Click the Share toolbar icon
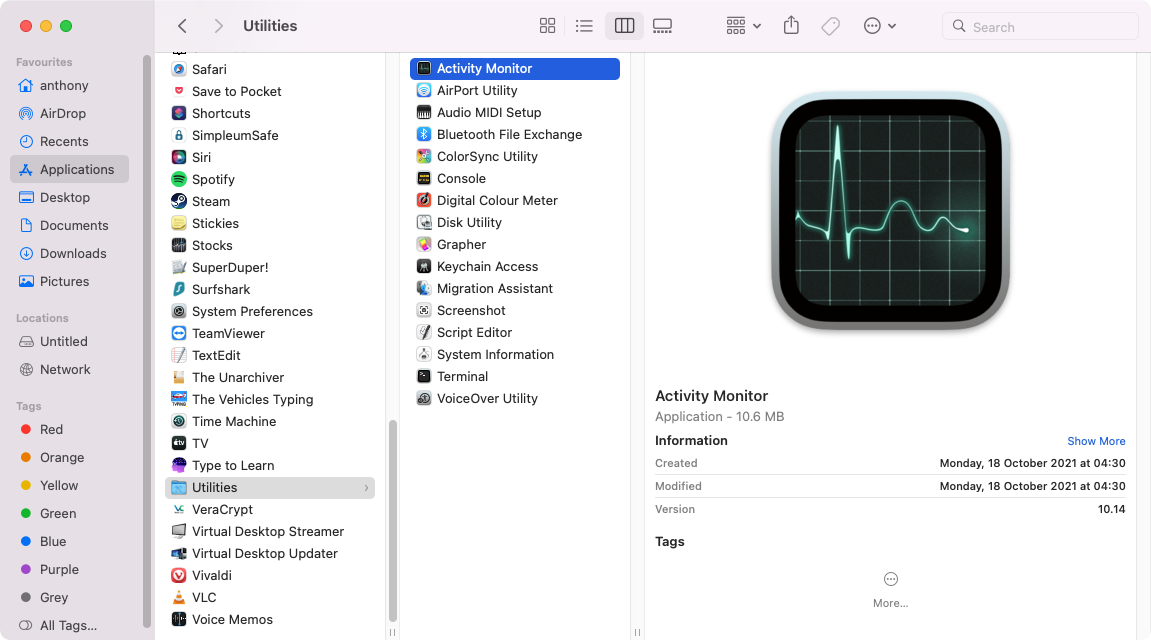The width and height of the screenshot is (1151, 640). [791, 26]
